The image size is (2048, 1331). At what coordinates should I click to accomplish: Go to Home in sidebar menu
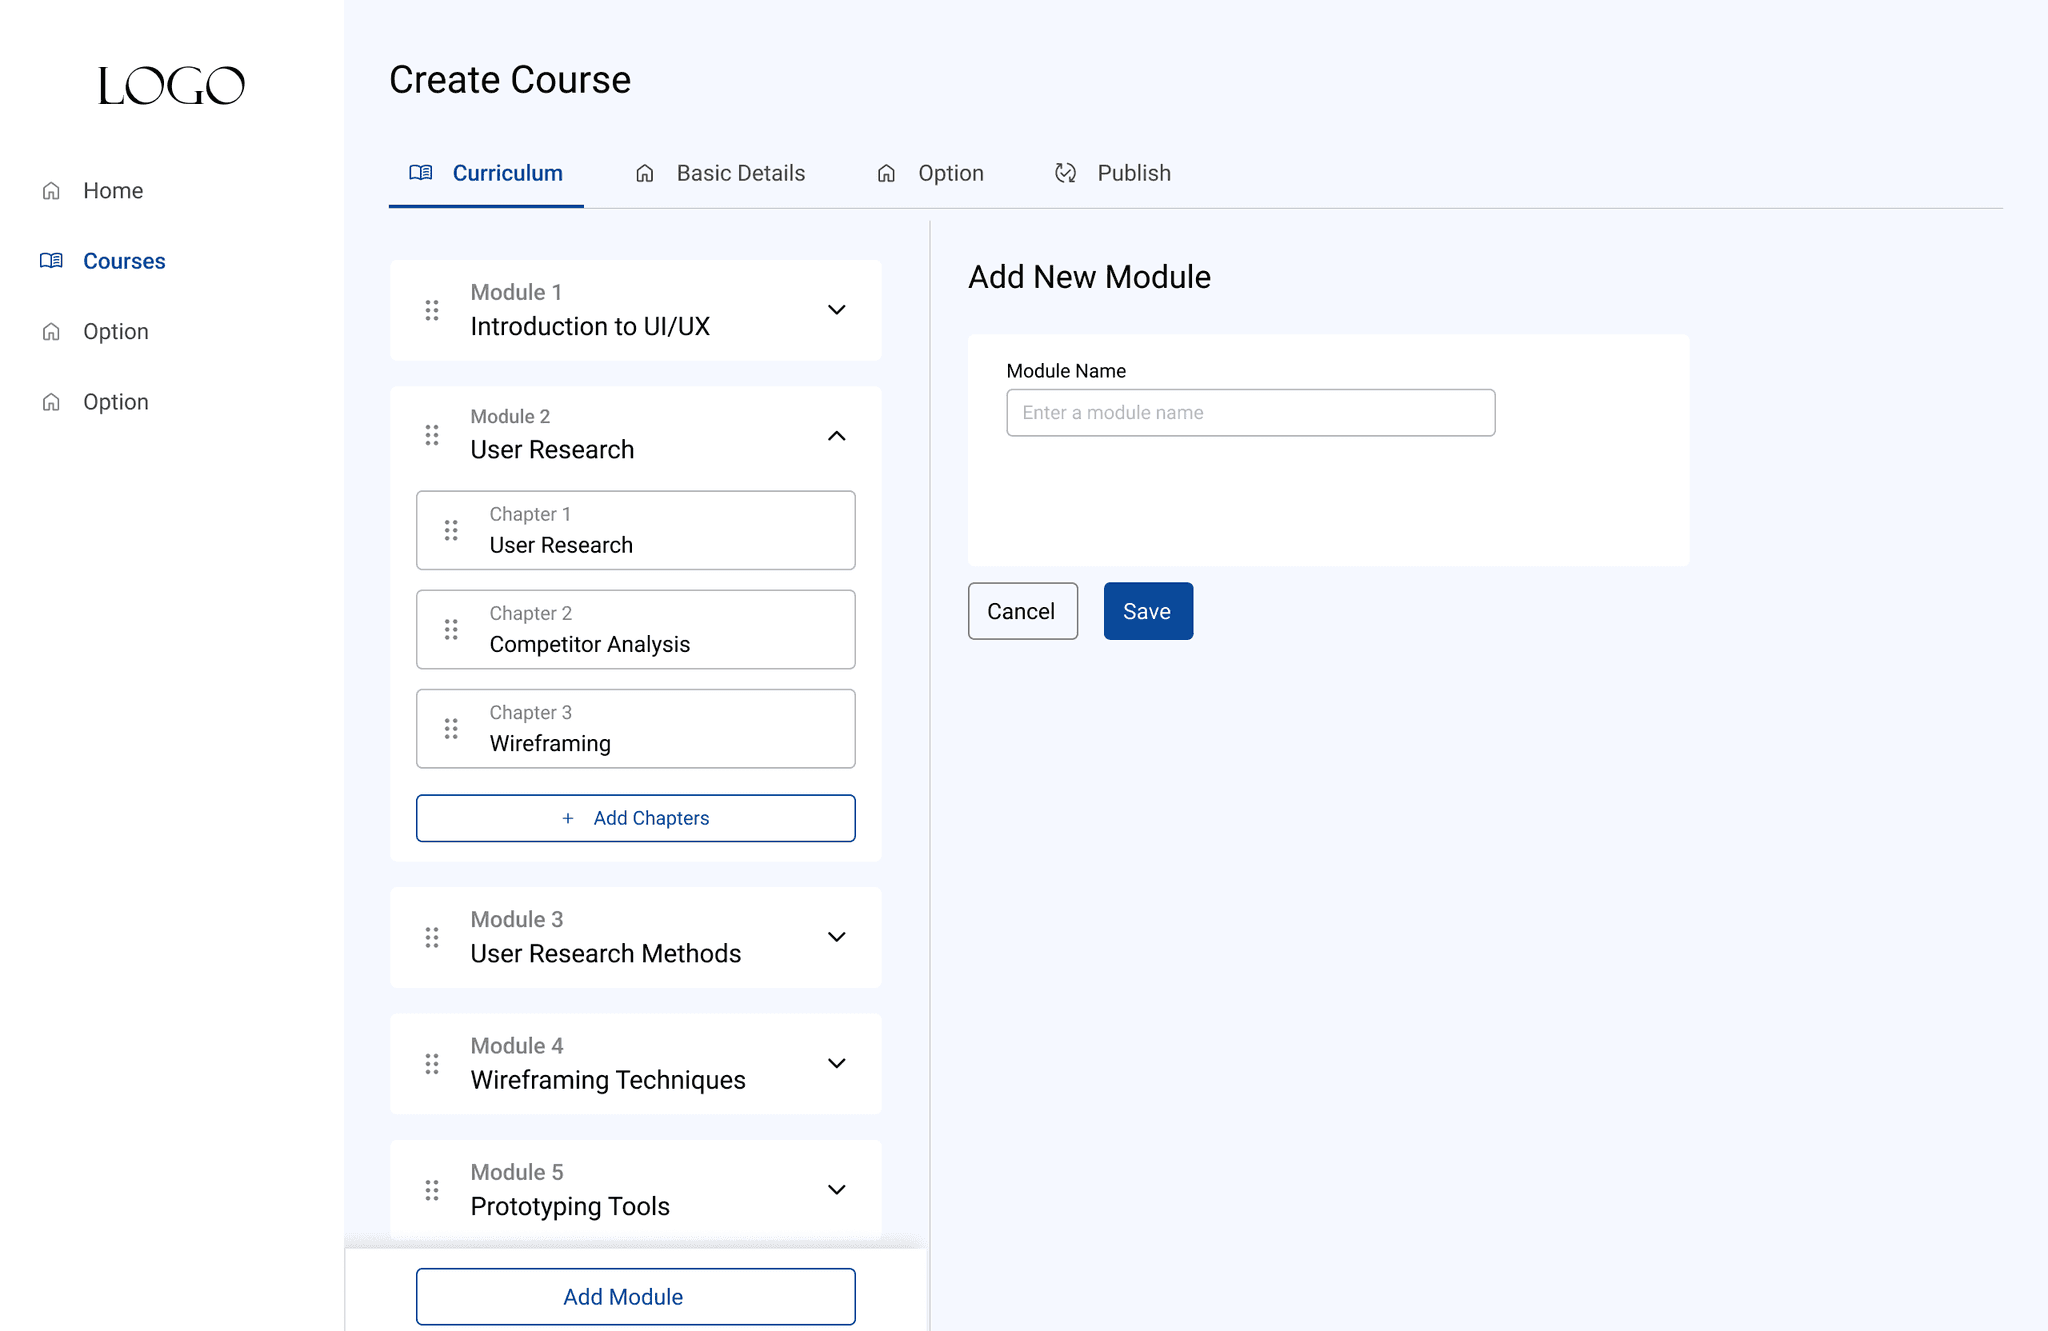click(113, 191)
